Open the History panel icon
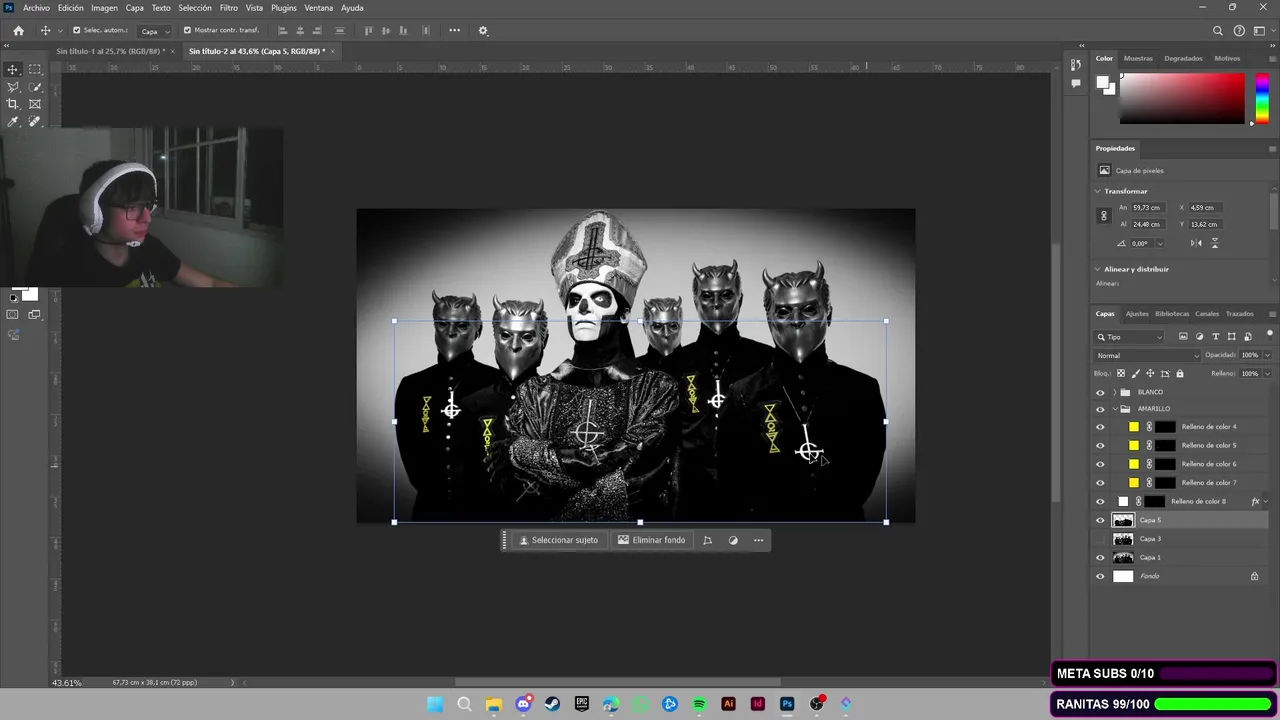This screenshot has height=720, width=1280. point(1076,65)
